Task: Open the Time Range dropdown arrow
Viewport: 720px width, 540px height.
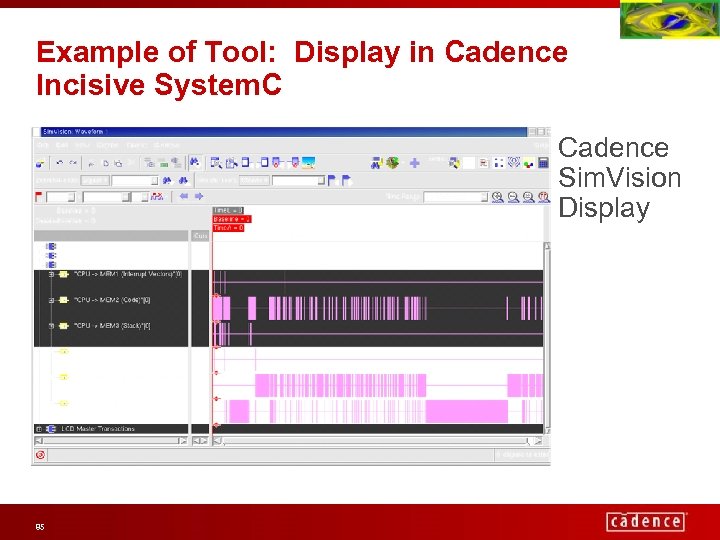Action: coord(484,197)
